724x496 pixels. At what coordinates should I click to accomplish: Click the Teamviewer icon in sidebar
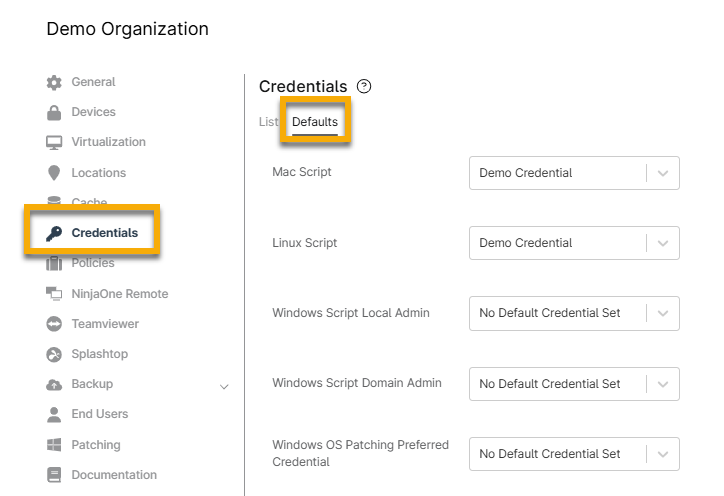coord(54,324)
